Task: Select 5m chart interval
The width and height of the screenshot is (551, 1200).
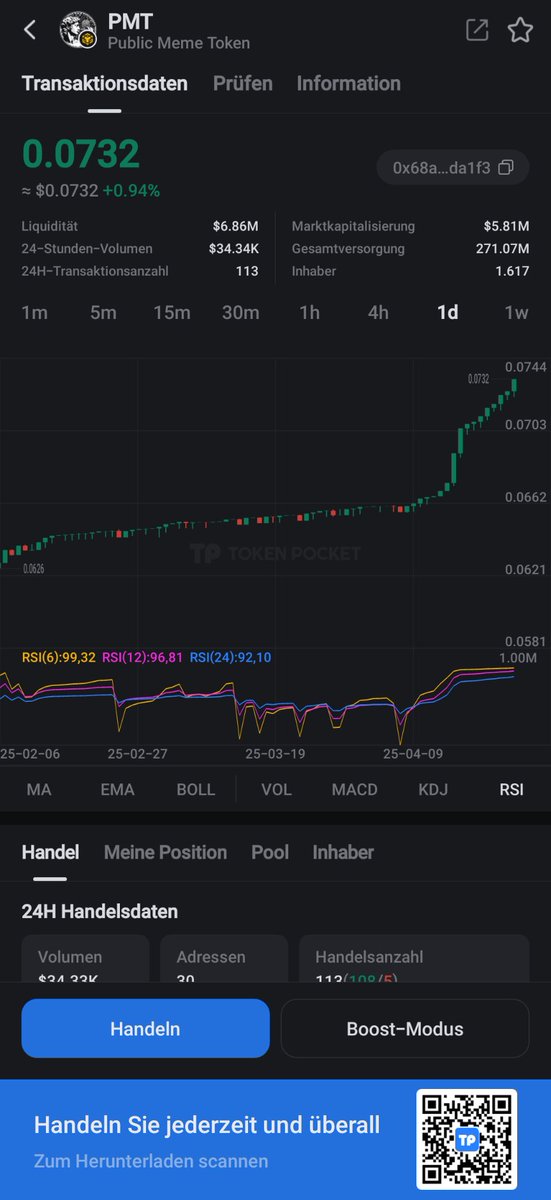Action: click(x=103, y=313)
